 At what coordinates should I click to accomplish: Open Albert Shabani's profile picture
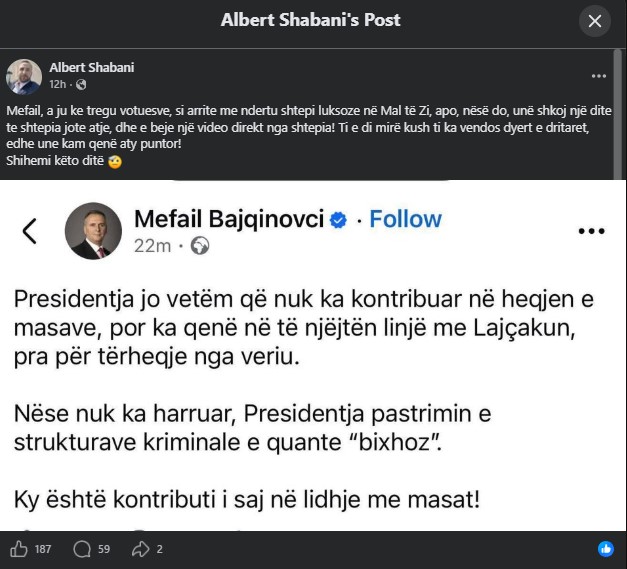(x=24, y=76)
